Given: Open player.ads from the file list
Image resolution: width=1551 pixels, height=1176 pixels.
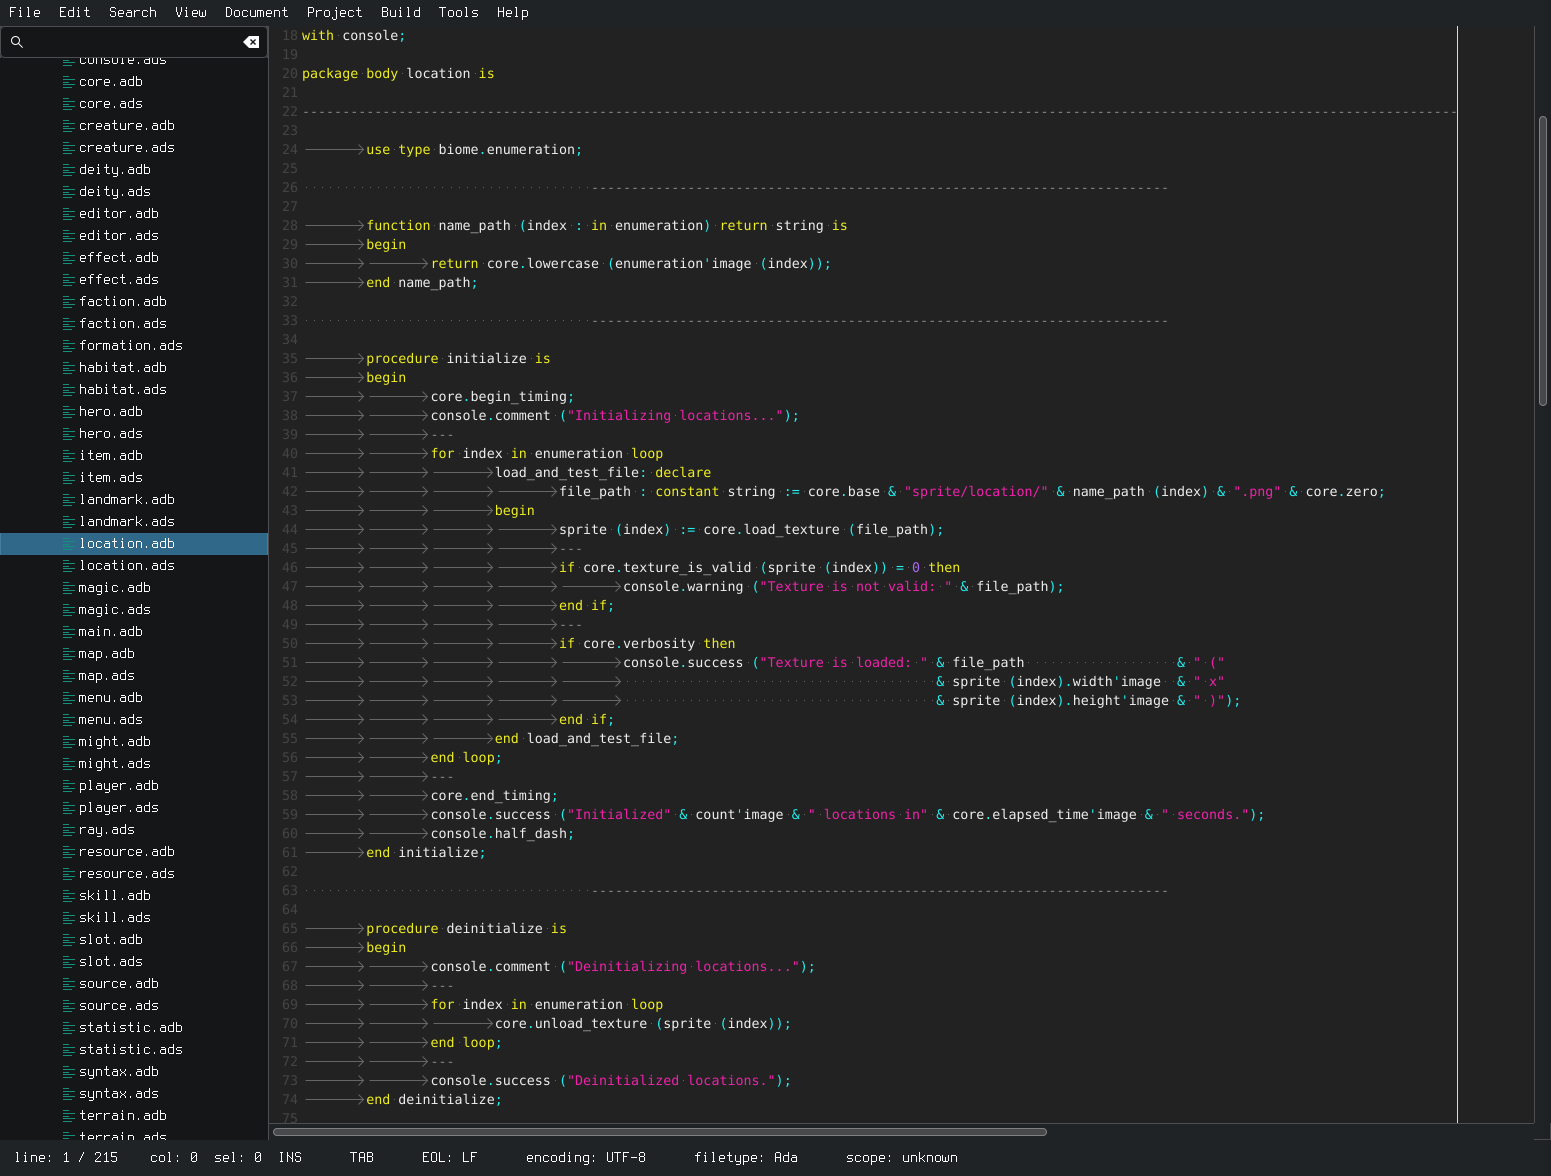Looking at the screenshot, I should [x=119, y=808].
